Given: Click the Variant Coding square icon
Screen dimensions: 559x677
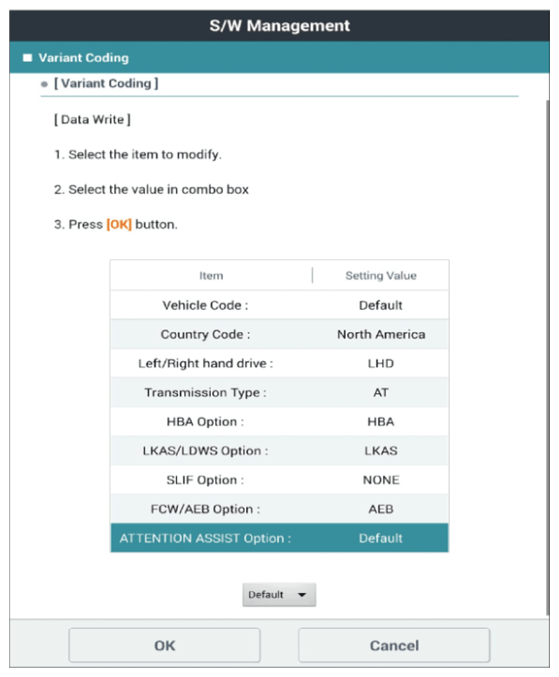Looking at the screenshot, I should pos(28,57).
